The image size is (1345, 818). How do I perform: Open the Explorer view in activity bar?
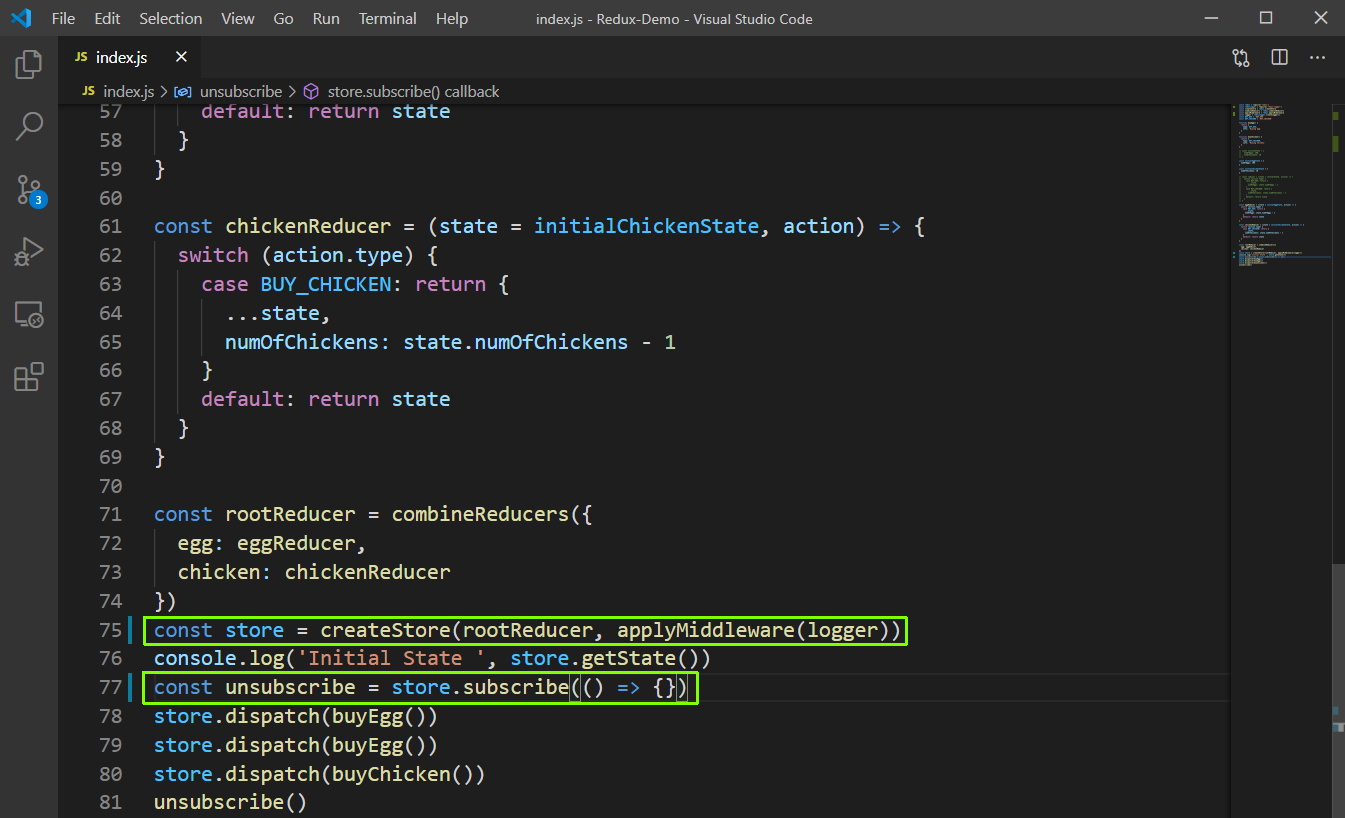tap(29, 65)
